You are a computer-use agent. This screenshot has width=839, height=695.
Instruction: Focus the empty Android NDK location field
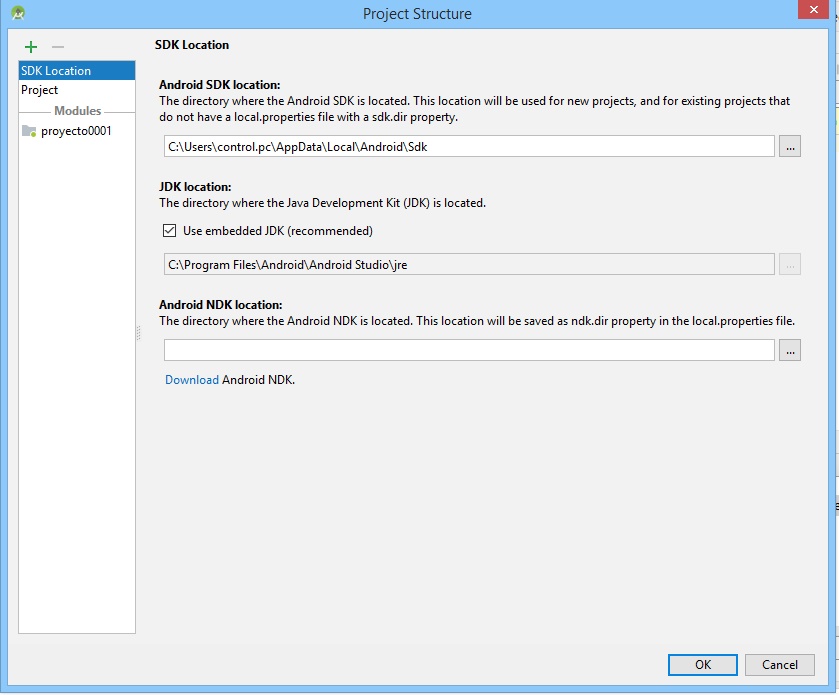[468, 350]
